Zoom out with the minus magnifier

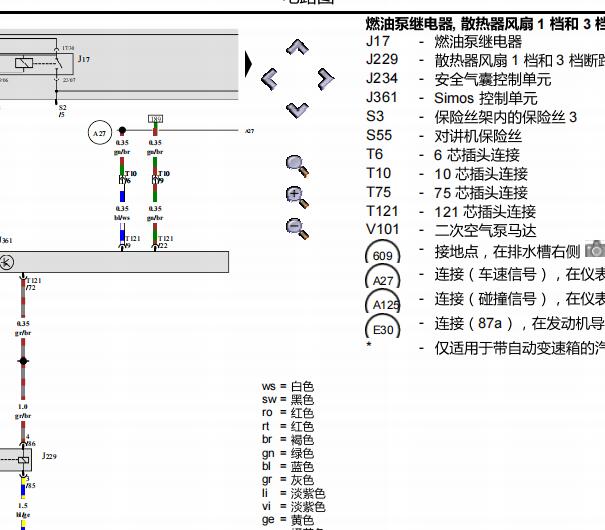(x=297, y=228)
